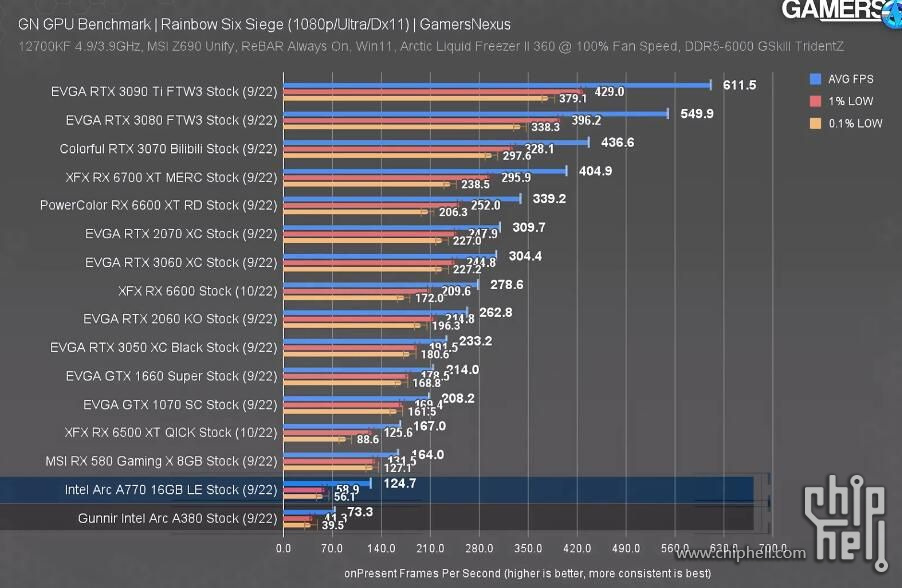Select the 278.6 average FPS value
Image resolution: width=902 pixels, height=588 pixels.
[507, 285]
